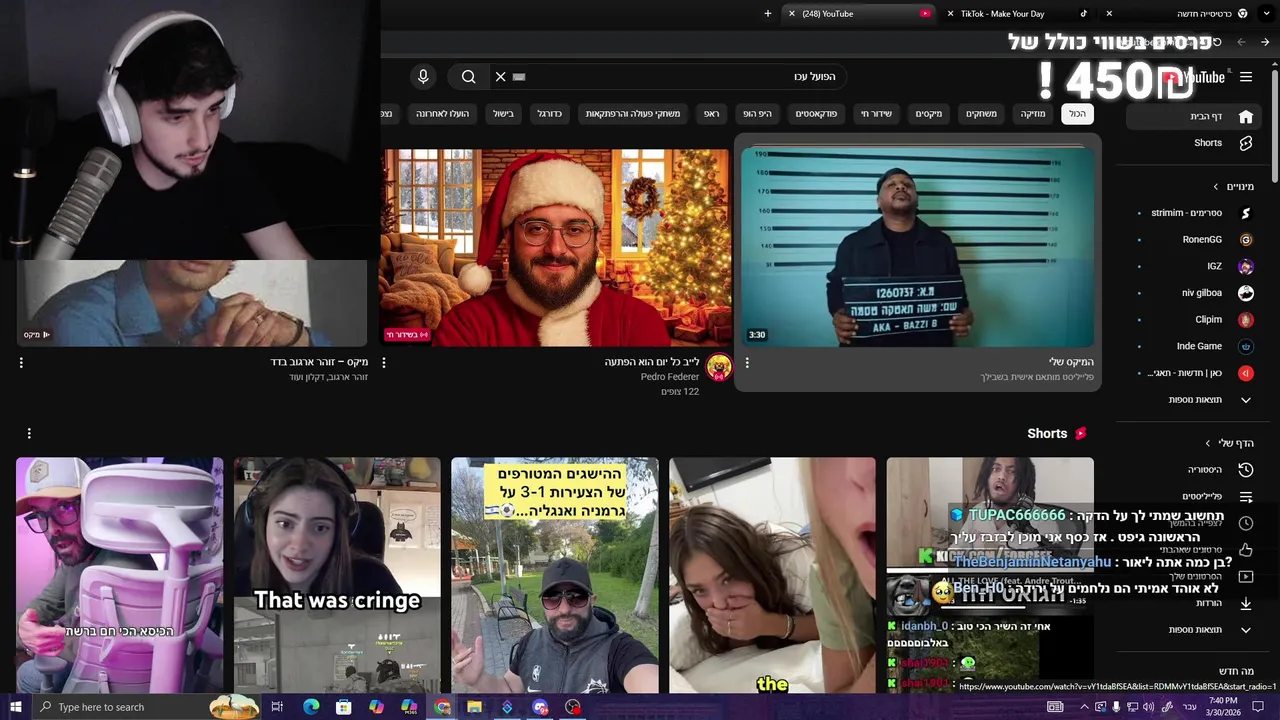Open Chrome from the Windows taskbar
1280x720 pixels.
click(442, 707)
